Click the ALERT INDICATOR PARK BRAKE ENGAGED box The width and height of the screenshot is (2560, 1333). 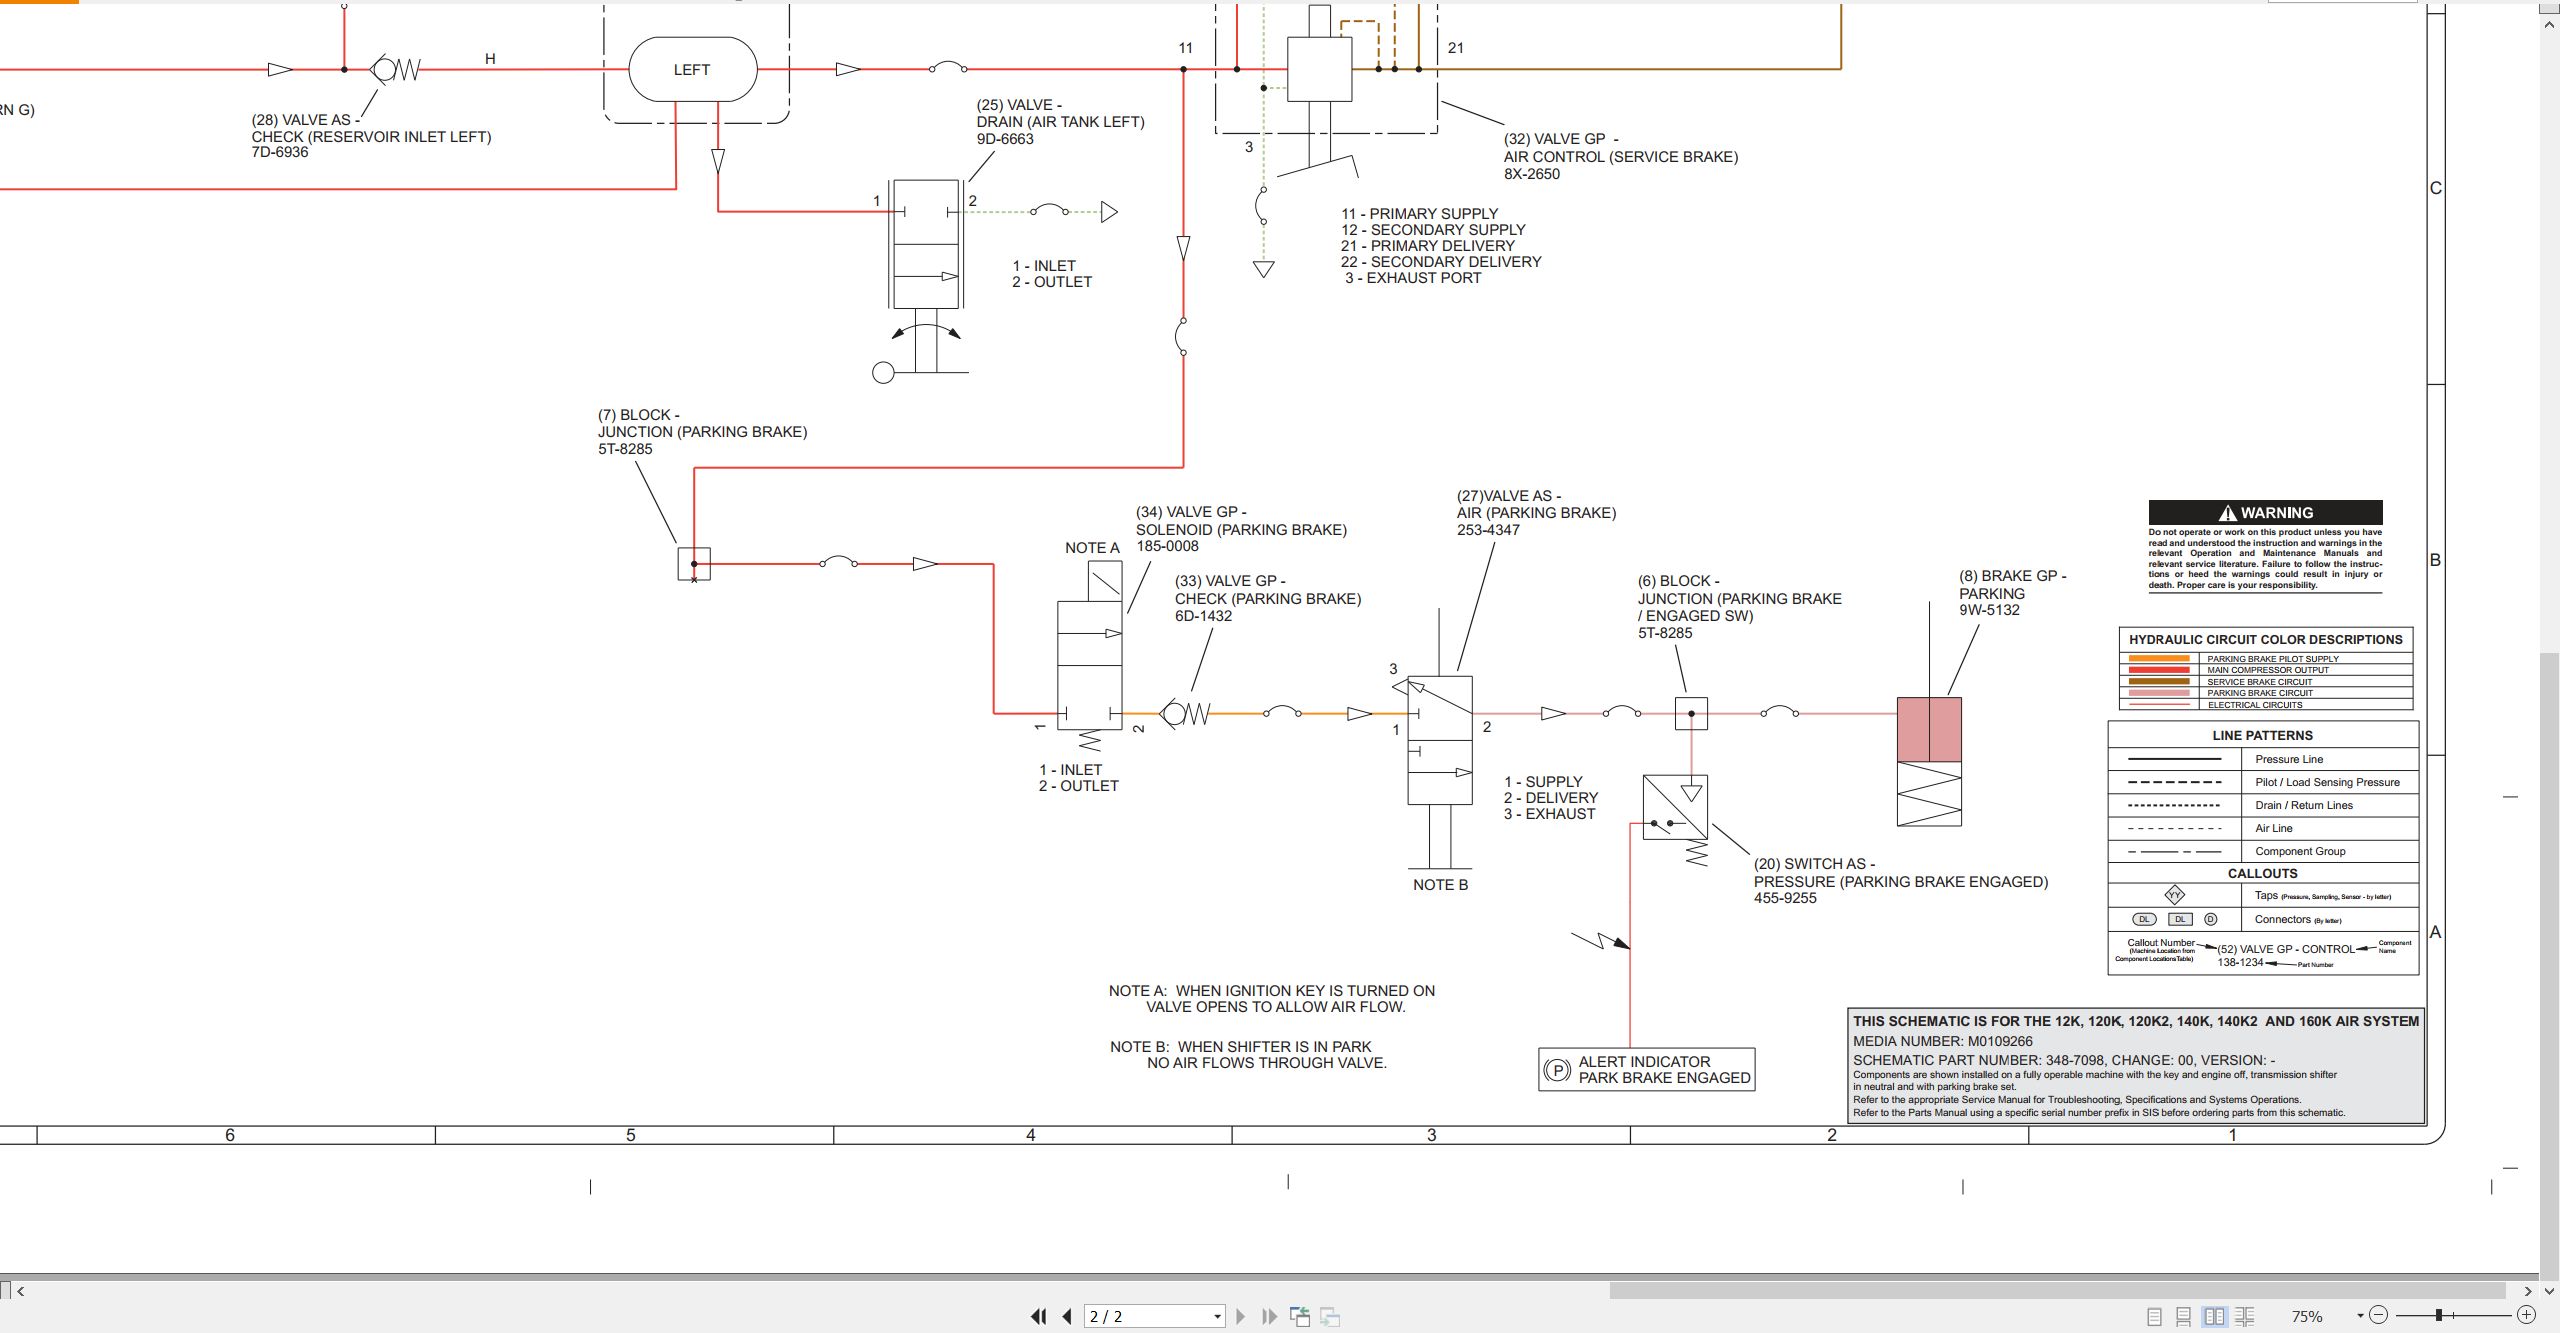tap(1646, 1069)
